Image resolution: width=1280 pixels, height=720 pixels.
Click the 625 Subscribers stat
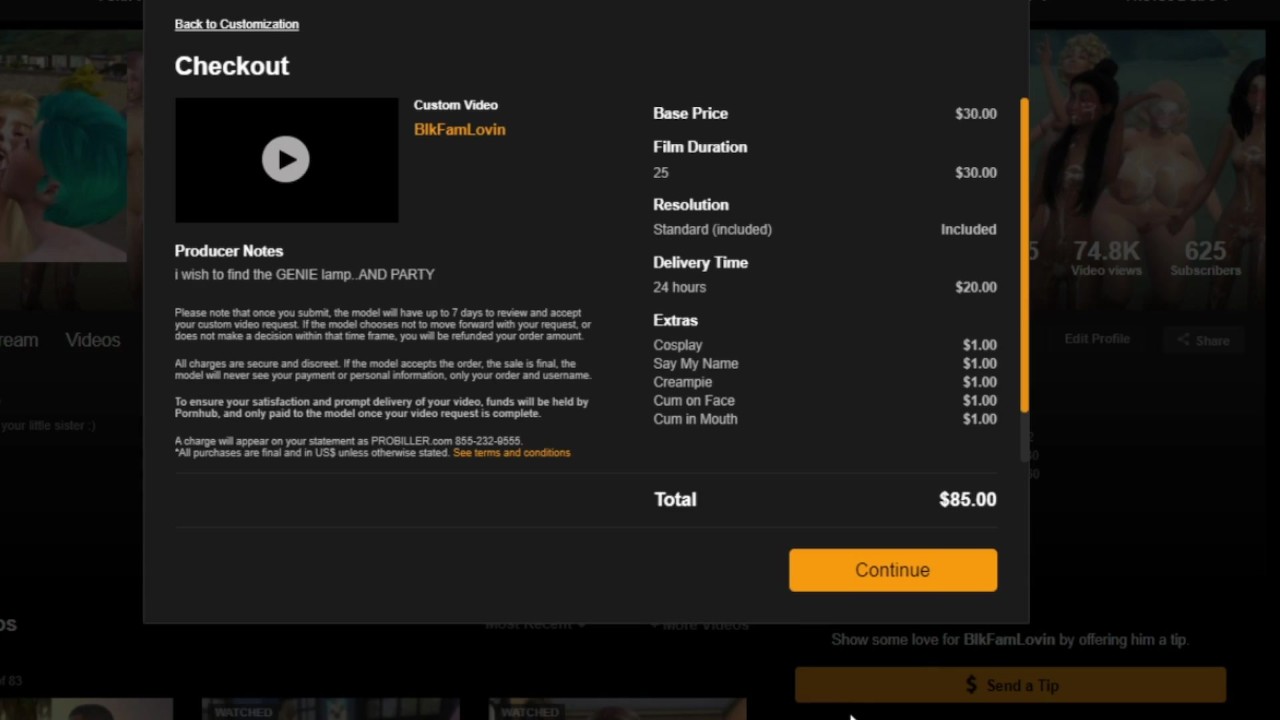tap(1206, 258)
